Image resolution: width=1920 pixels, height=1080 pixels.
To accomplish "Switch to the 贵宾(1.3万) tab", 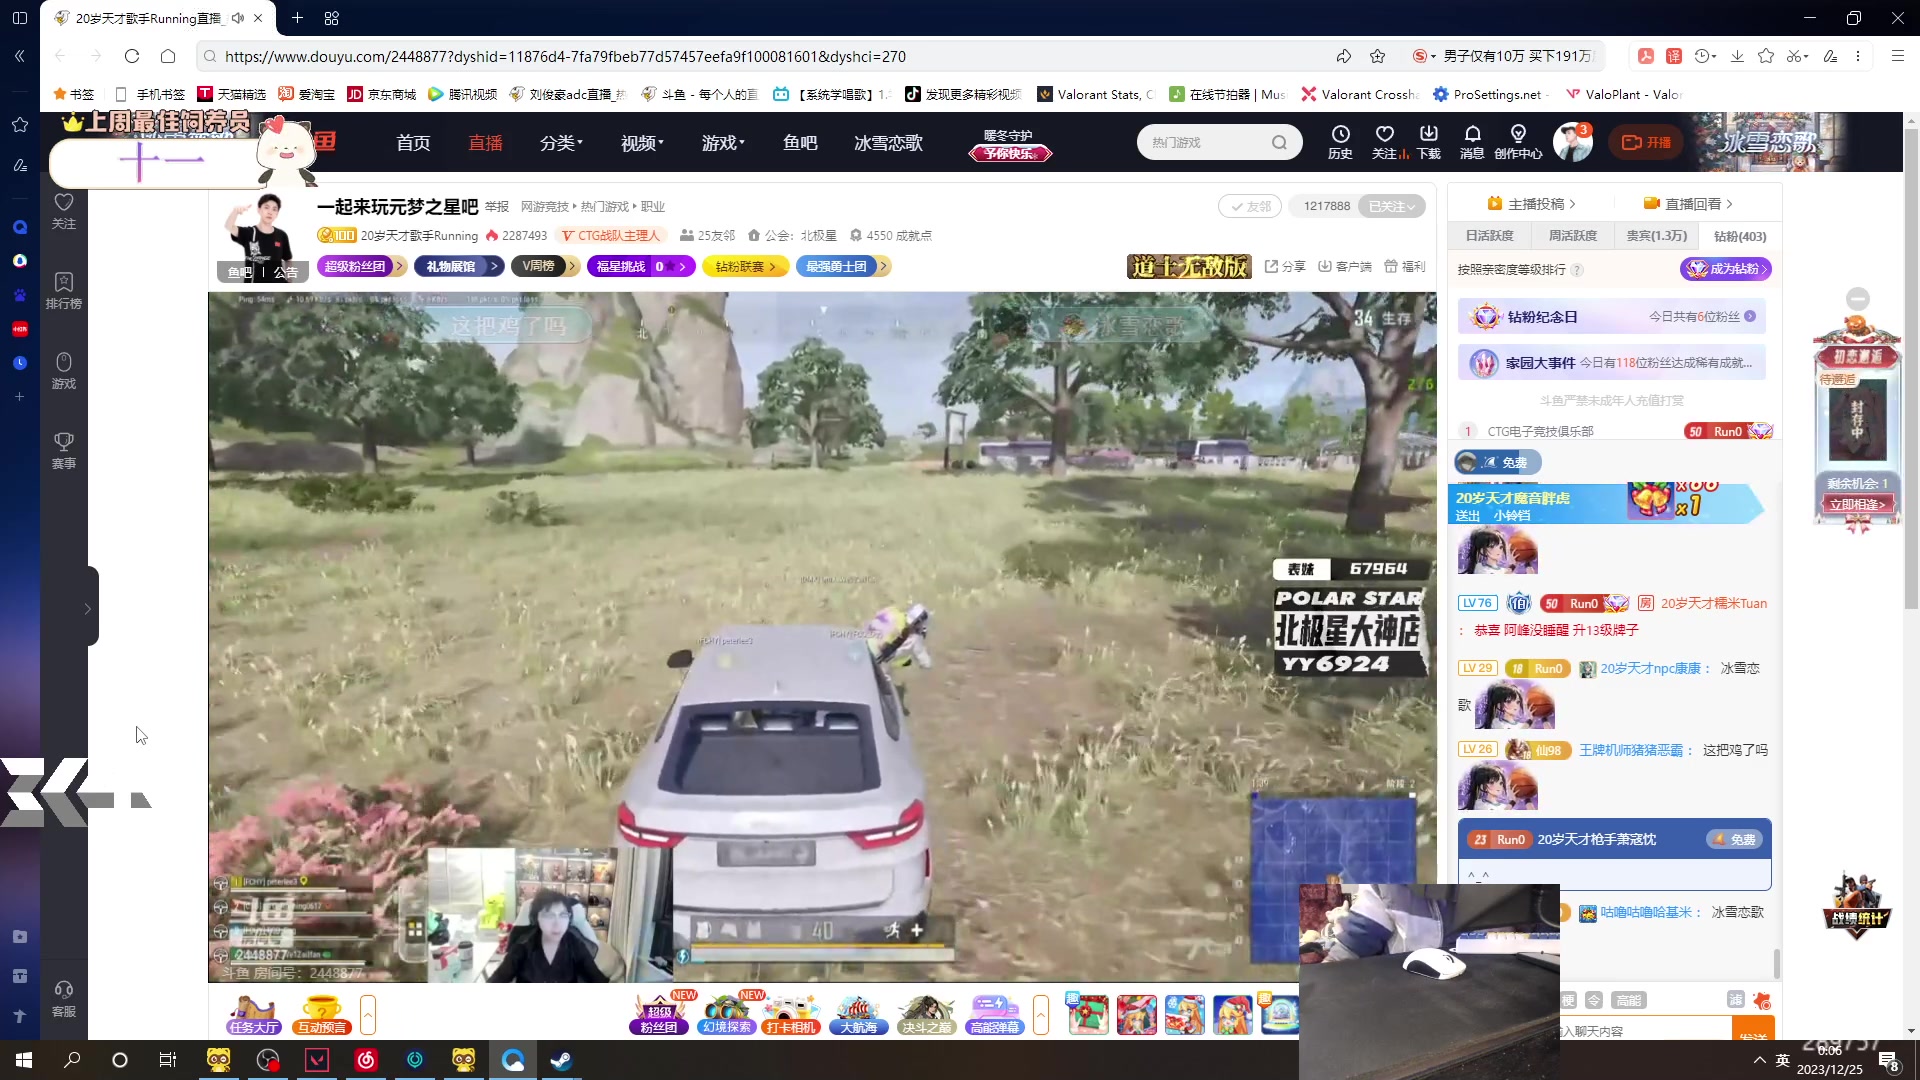I will [1656, 236].
